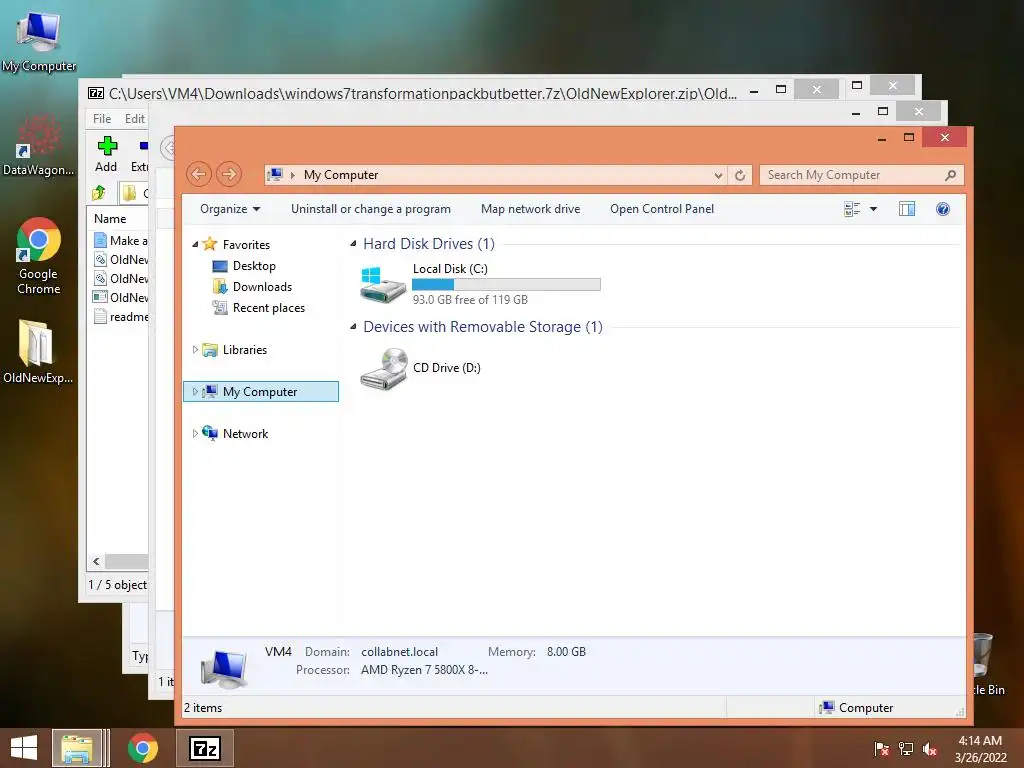Select the Make a file entry in 7-Zip

[121, 240]
